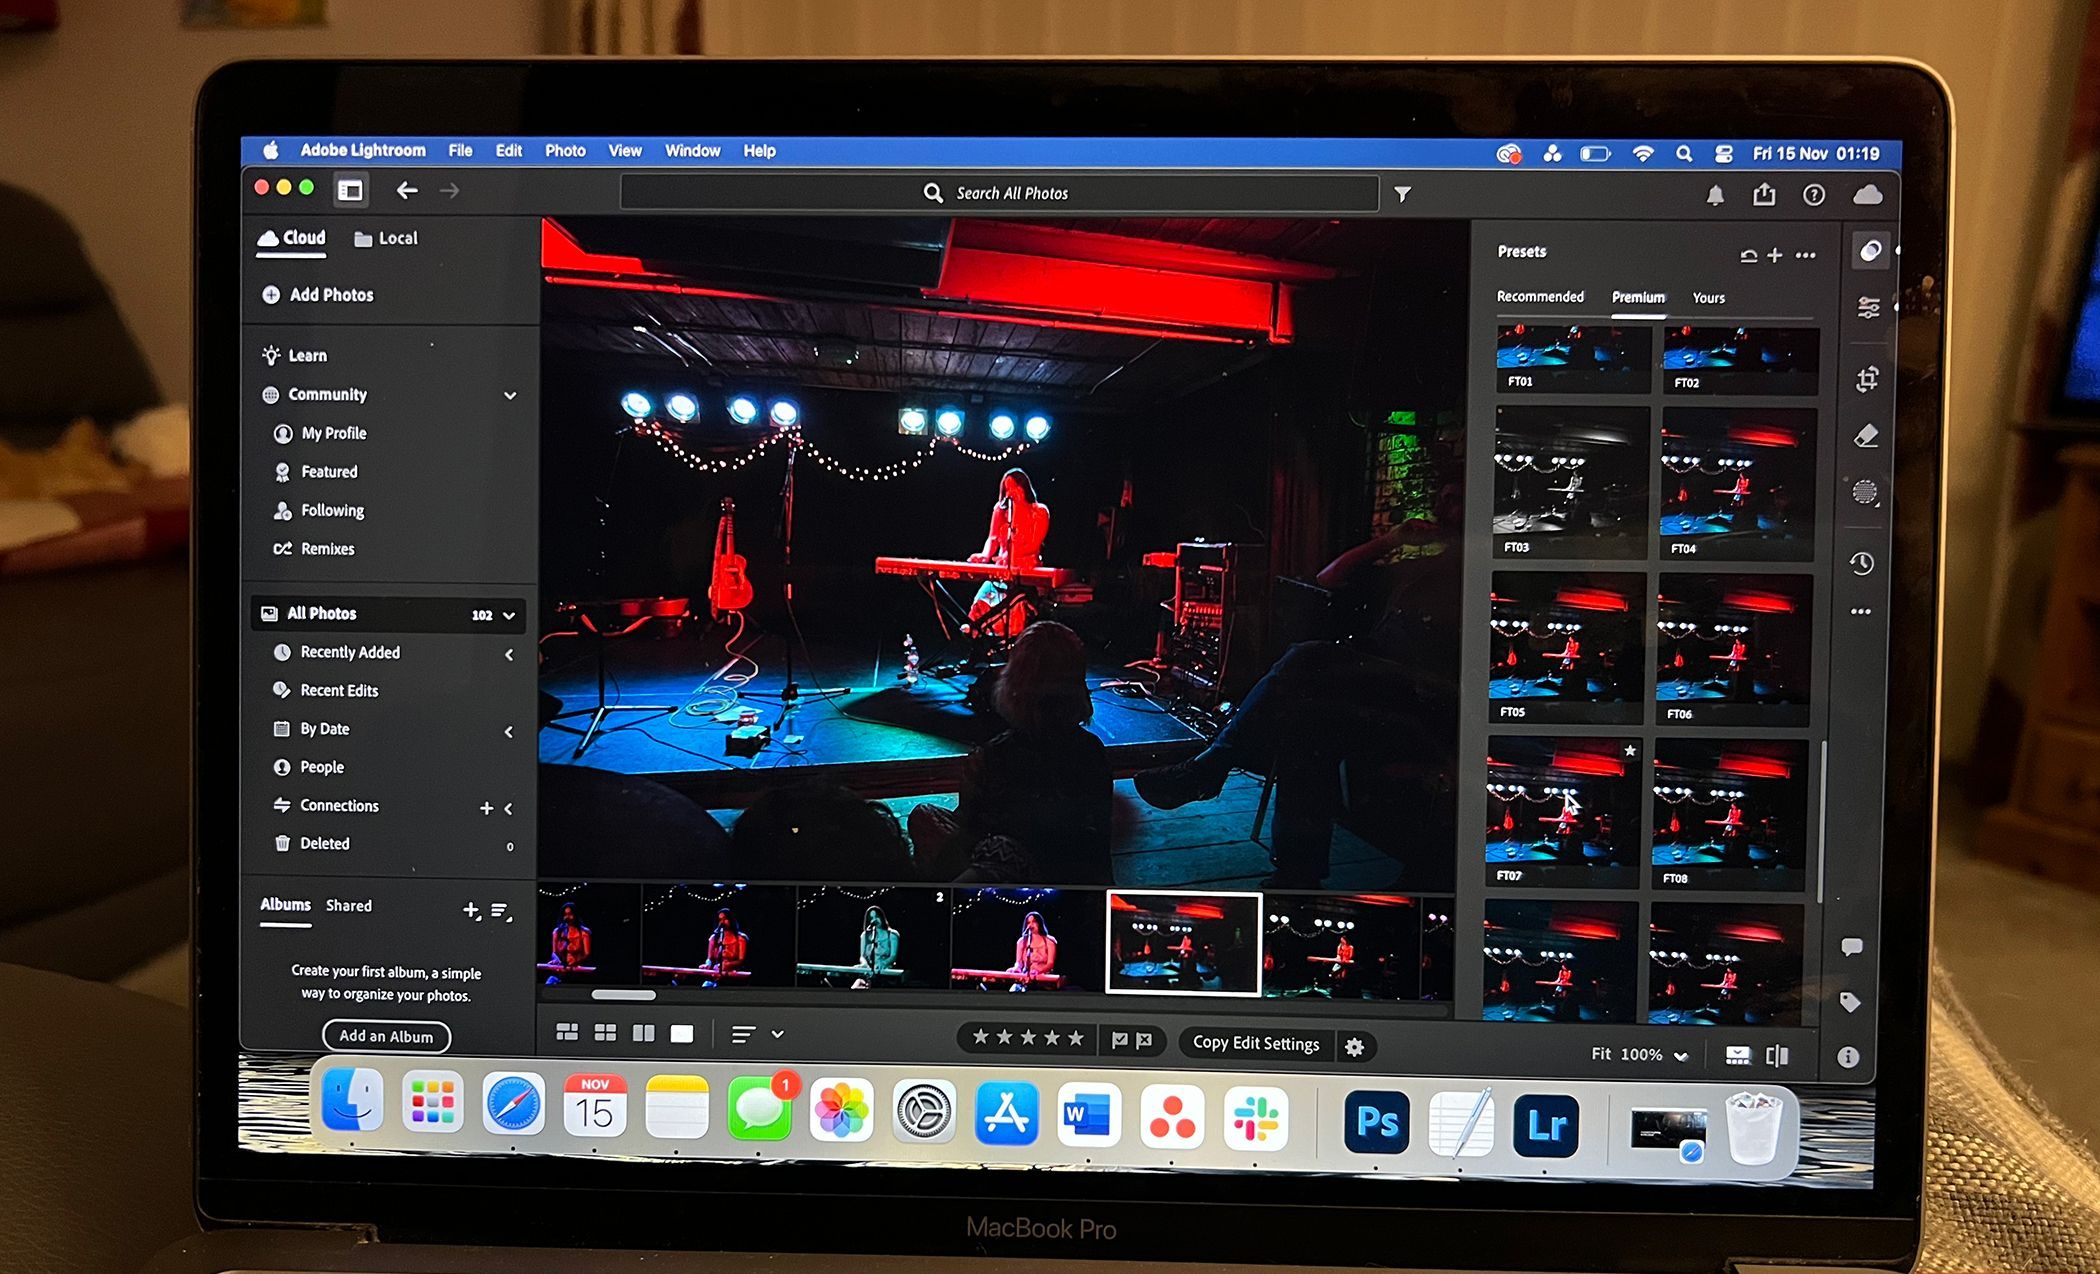This screenshot has width=2100, height=1274.
Task: Flag photo as picked
Action: 1120,1041
